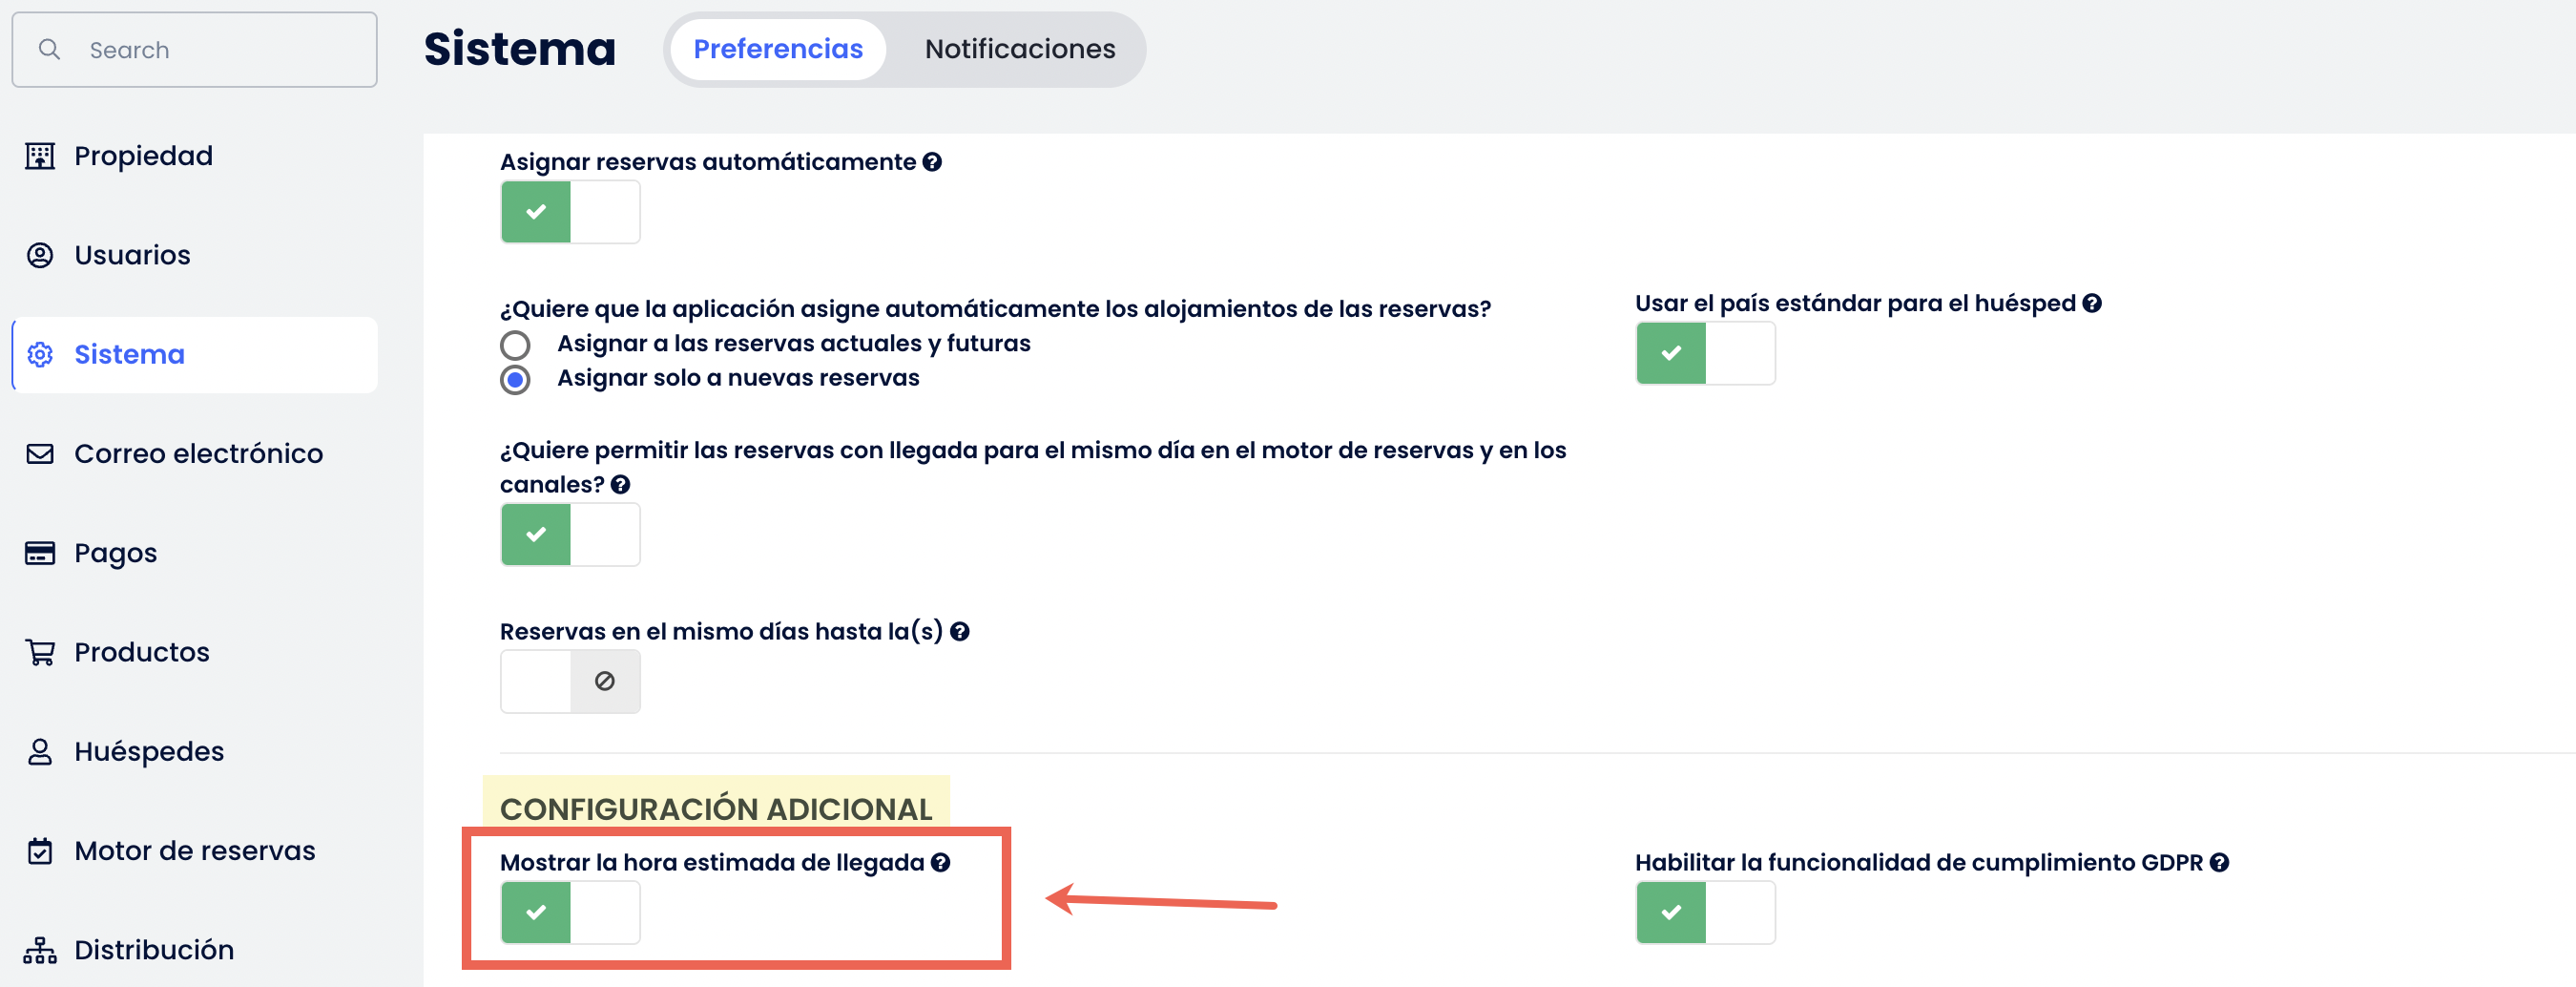
Task: Click the Pagos credit card icon
Action: coord(40,553)
